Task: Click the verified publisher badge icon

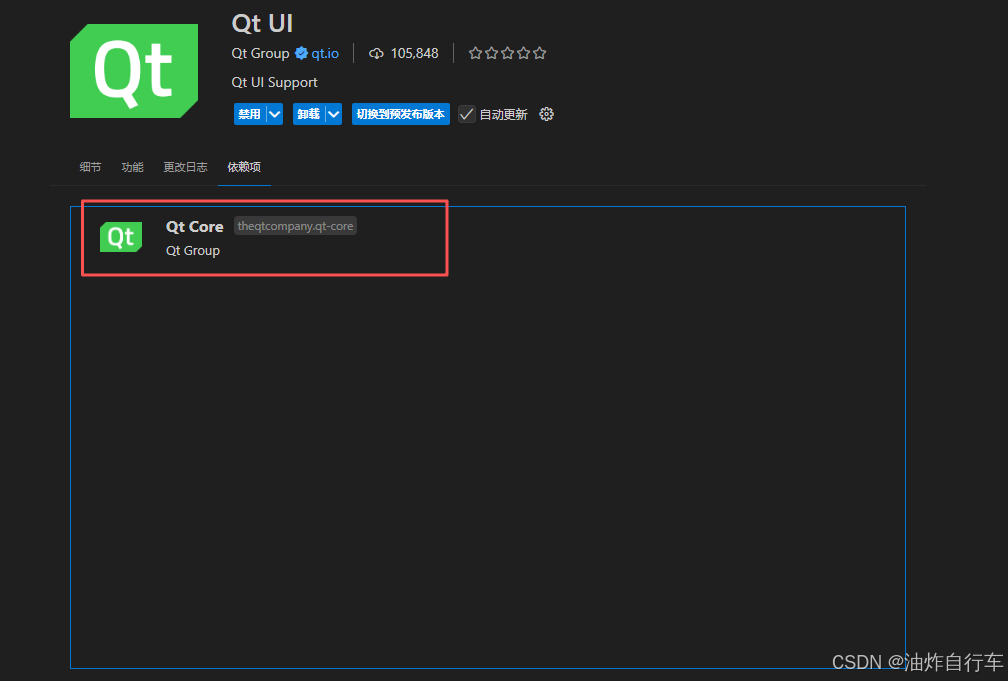Action: pyautogui.click(x=301, y=53)
